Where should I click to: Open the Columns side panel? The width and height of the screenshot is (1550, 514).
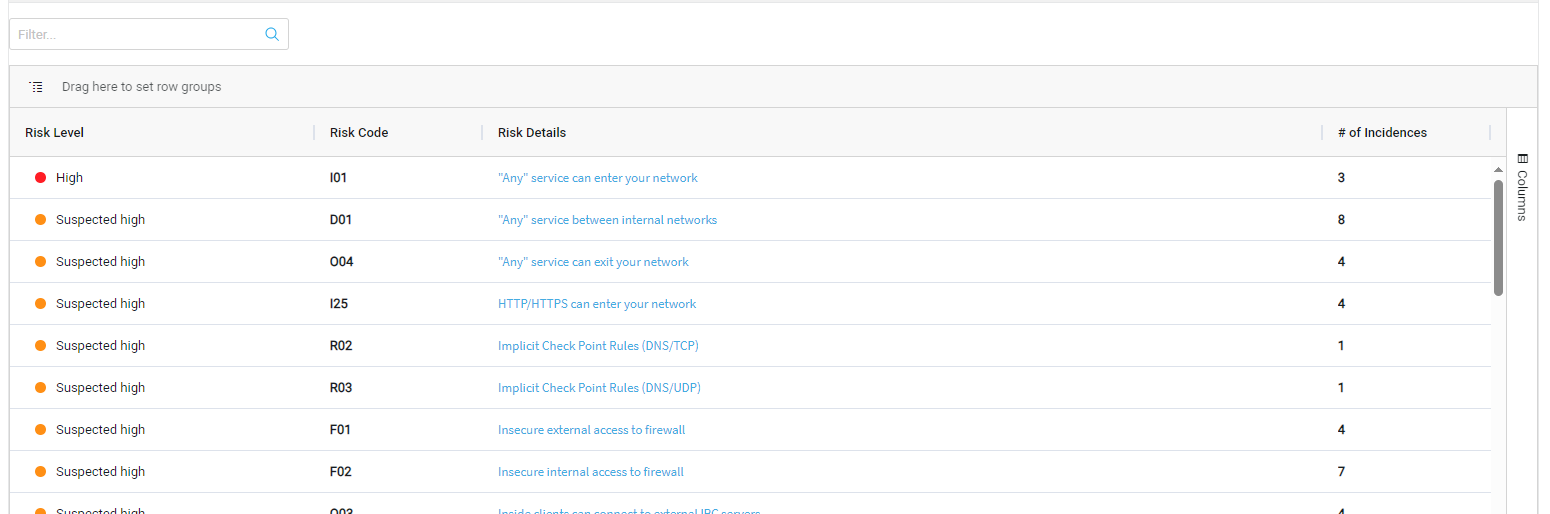(1521, 187)
